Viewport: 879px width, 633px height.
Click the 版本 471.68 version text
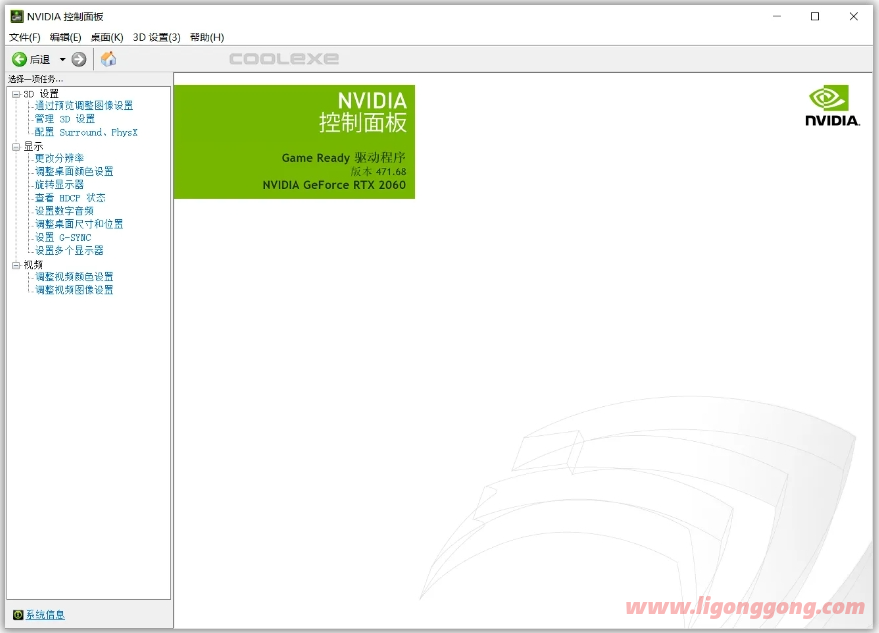pyautogui.click(x=378, y=172)
